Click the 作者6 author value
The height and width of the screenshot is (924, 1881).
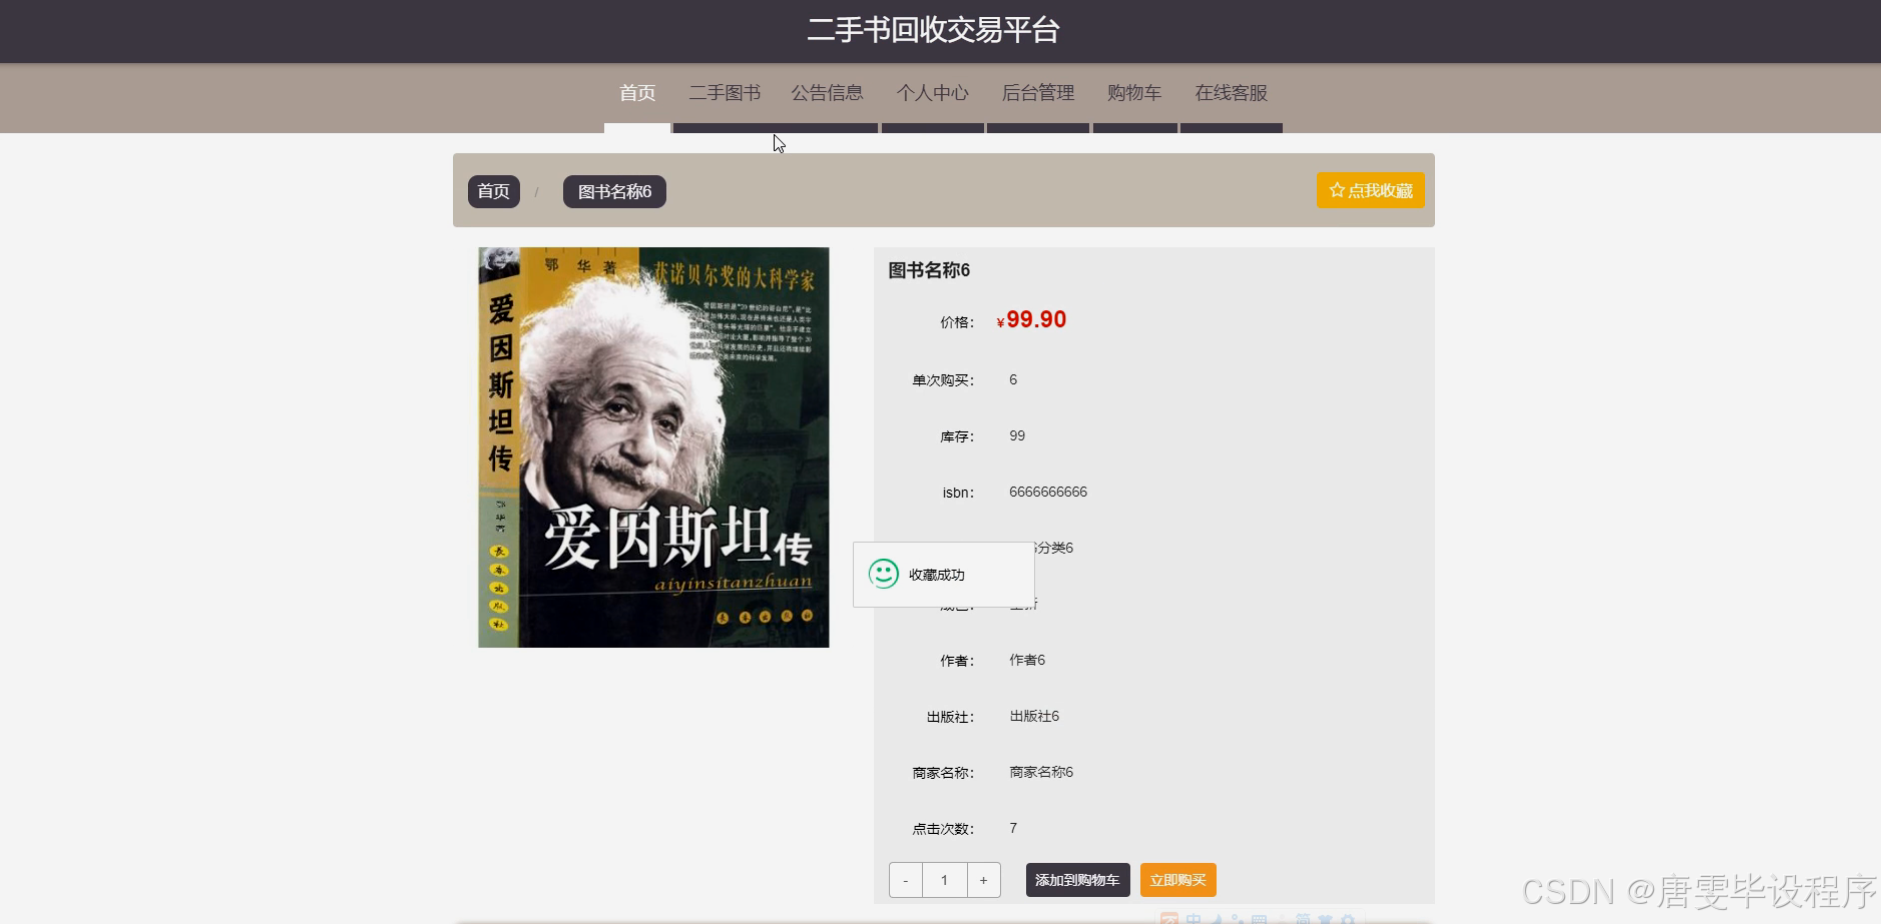[x=1027, y=660]
